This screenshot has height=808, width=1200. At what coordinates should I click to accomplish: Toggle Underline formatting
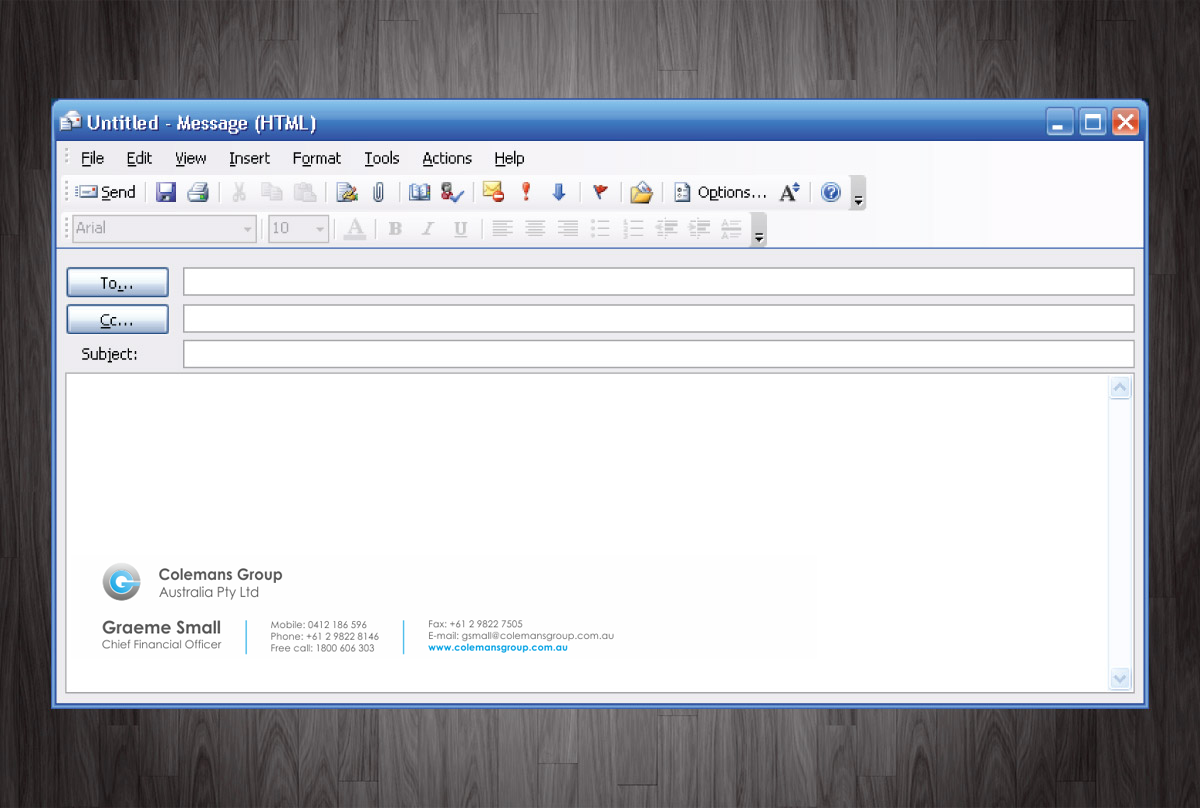(x=460, y=229)
